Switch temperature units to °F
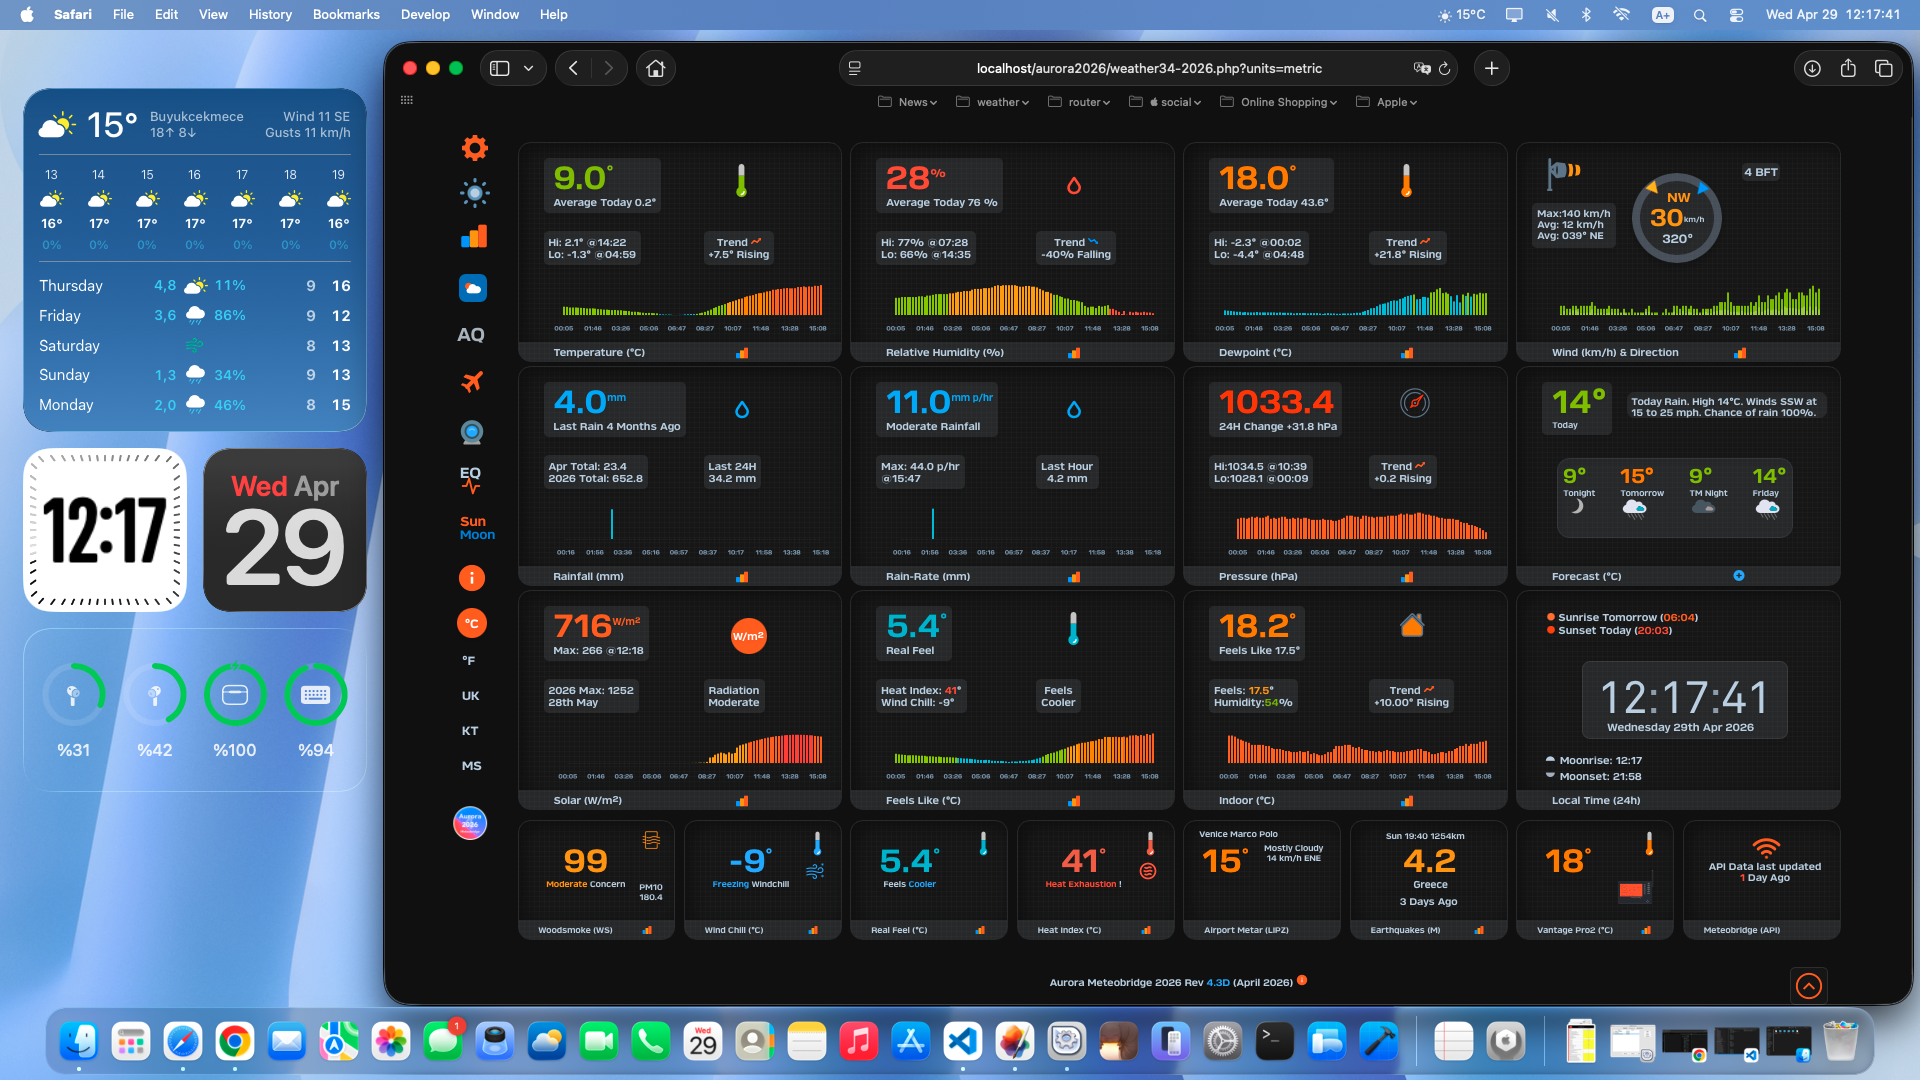 click(x=469, y=661)
